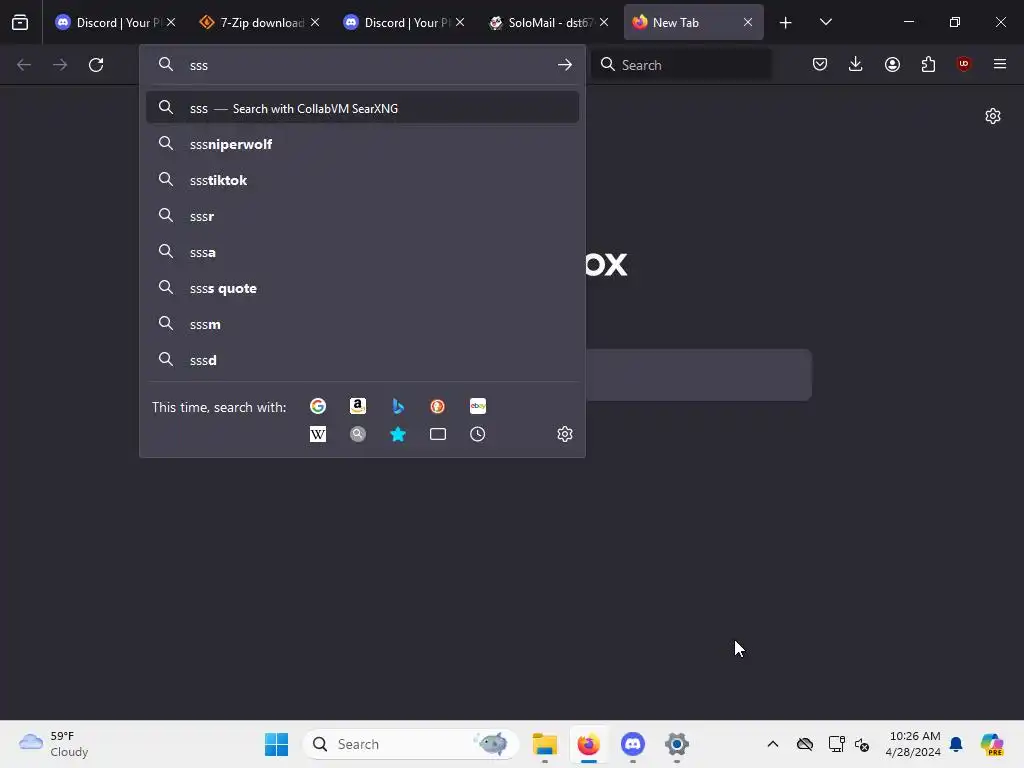Search with Google icon this time
Screen dimensions: 1024x768
click(318, 406)
